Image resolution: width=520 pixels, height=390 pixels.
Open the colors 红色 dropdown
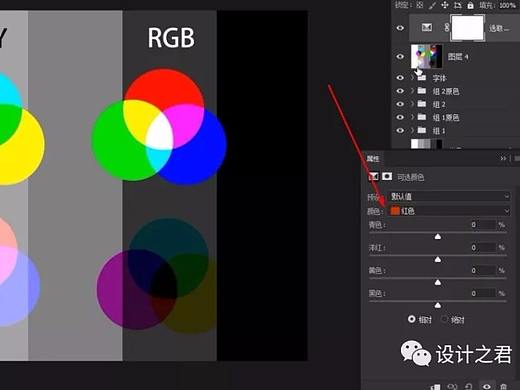[x=449, y=211]
